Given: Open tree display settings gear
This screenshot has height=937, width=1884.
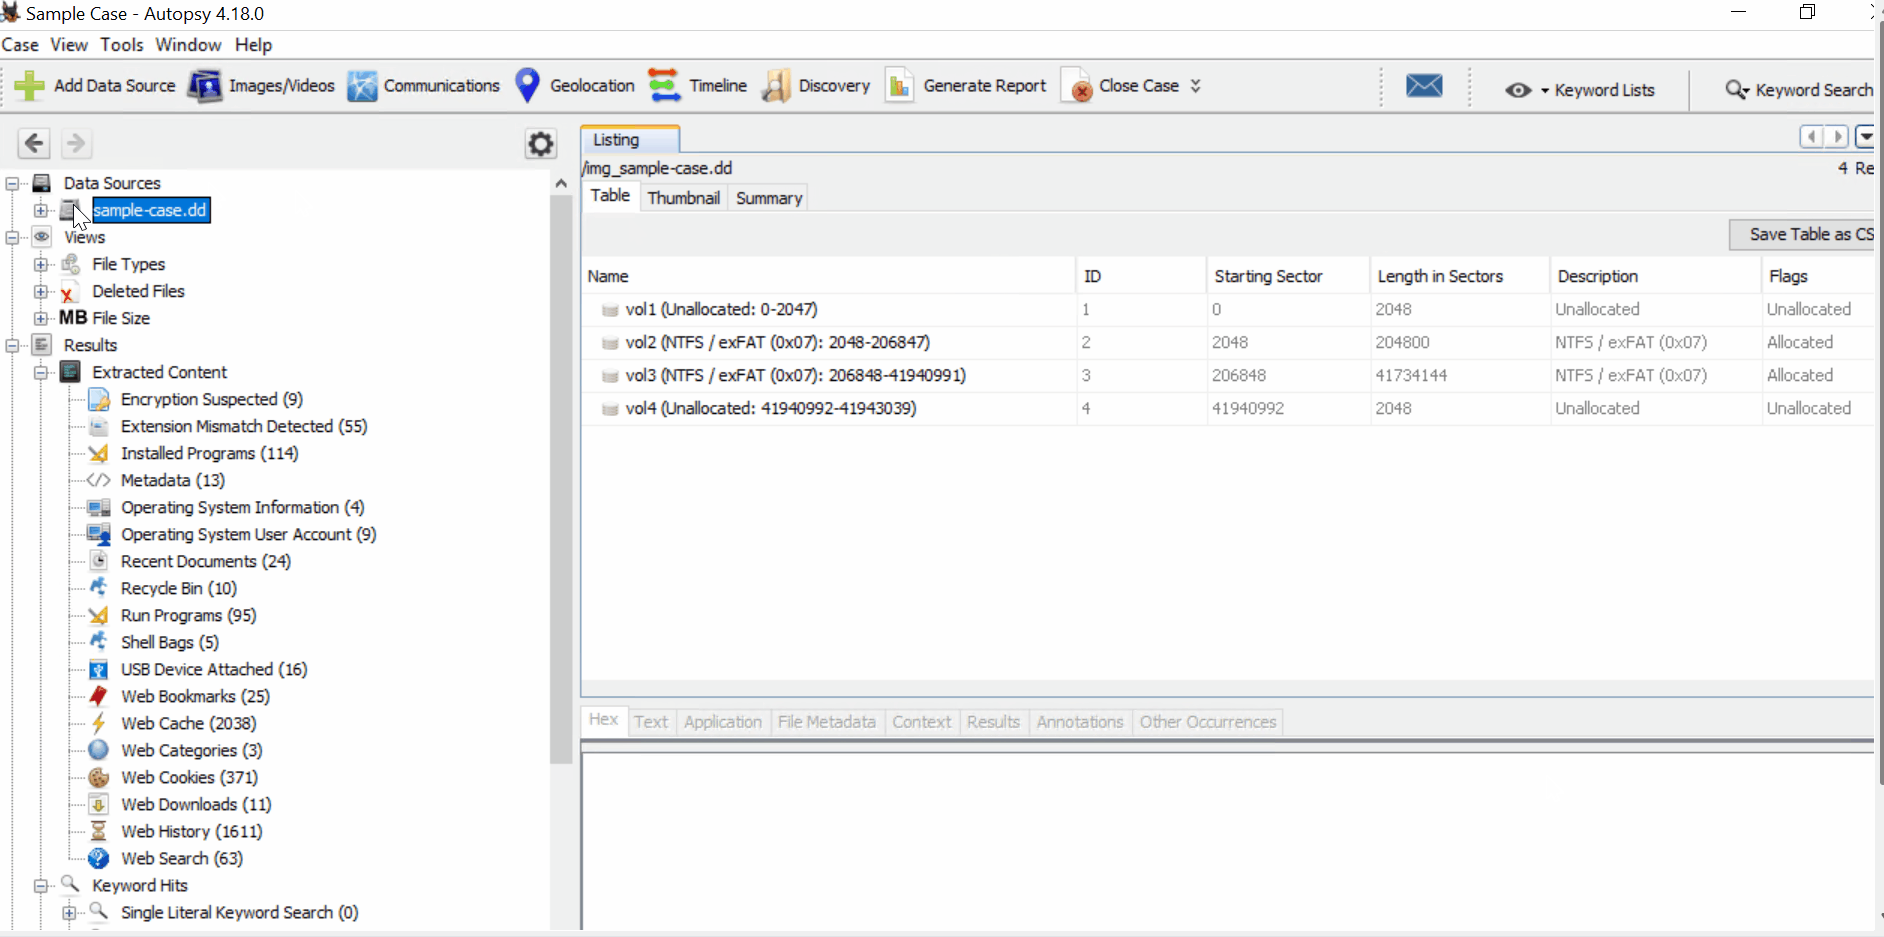Looking at the screenshot, I should (541, 144).
